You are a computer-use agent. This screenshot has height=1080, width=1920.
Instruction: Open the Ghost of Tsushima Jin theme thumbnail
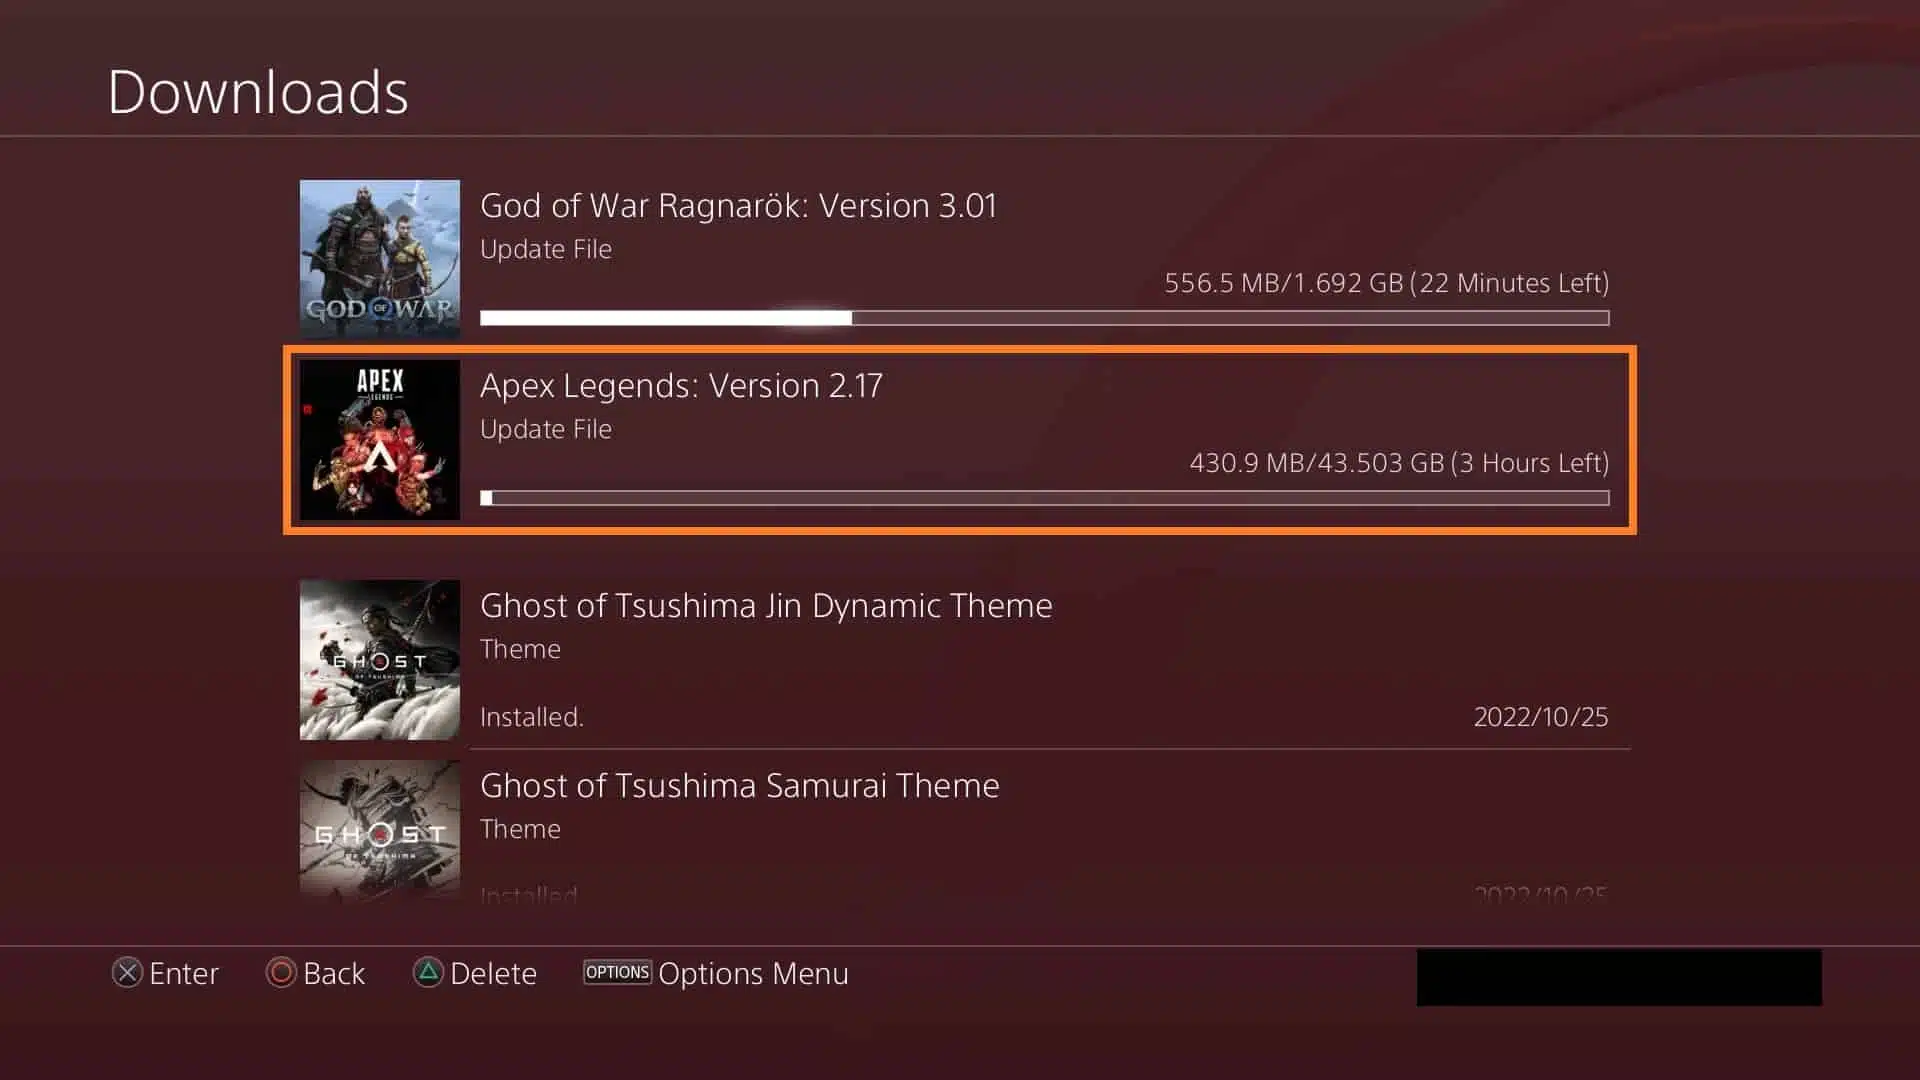[x=380, y=660]
